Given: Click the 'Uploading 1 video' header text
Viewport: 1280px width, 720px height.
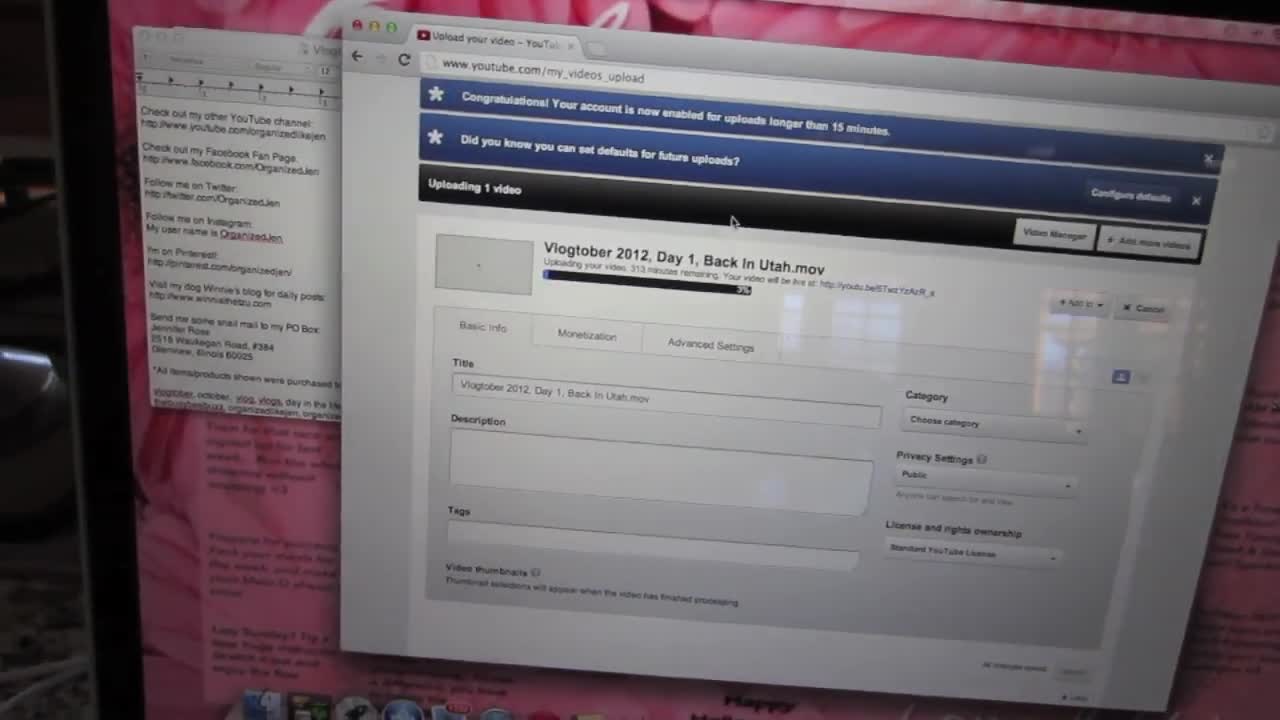Looking at the screenshot, I should pyautogui.click(x=475, y=187).
